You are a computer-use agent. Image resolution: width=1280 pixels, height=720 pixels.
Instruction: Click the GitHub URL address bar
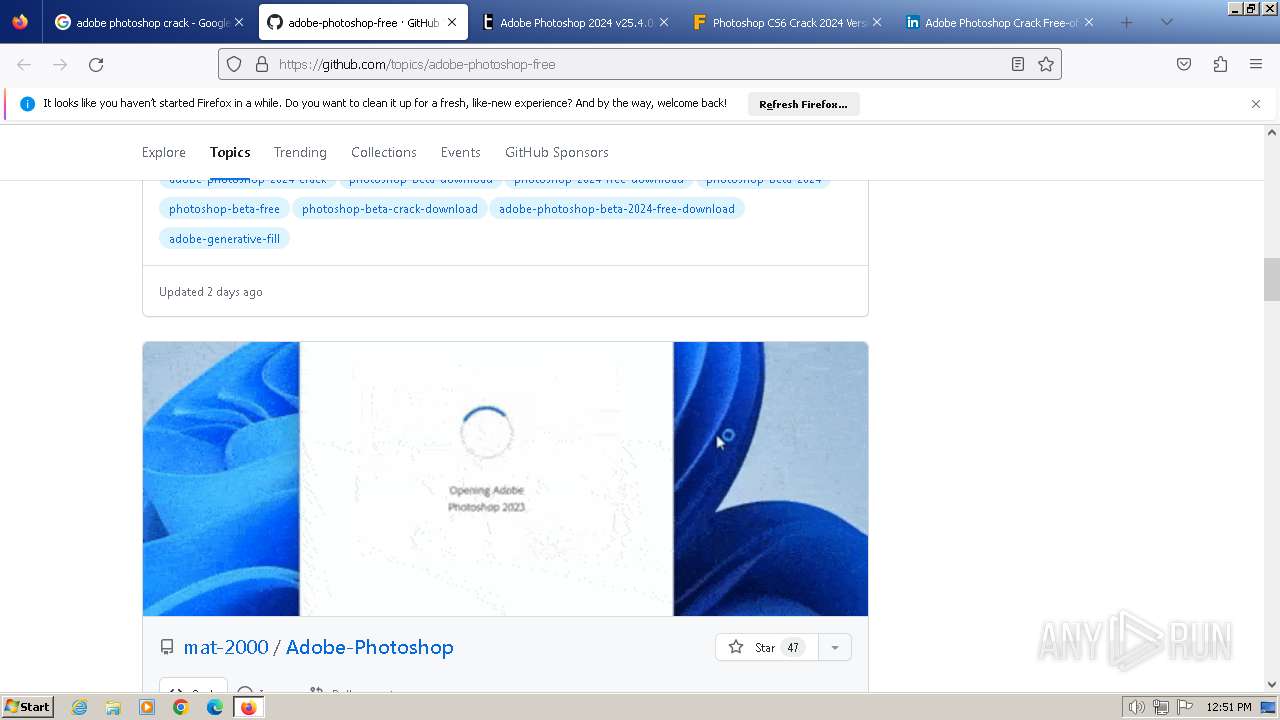(640, 64)
